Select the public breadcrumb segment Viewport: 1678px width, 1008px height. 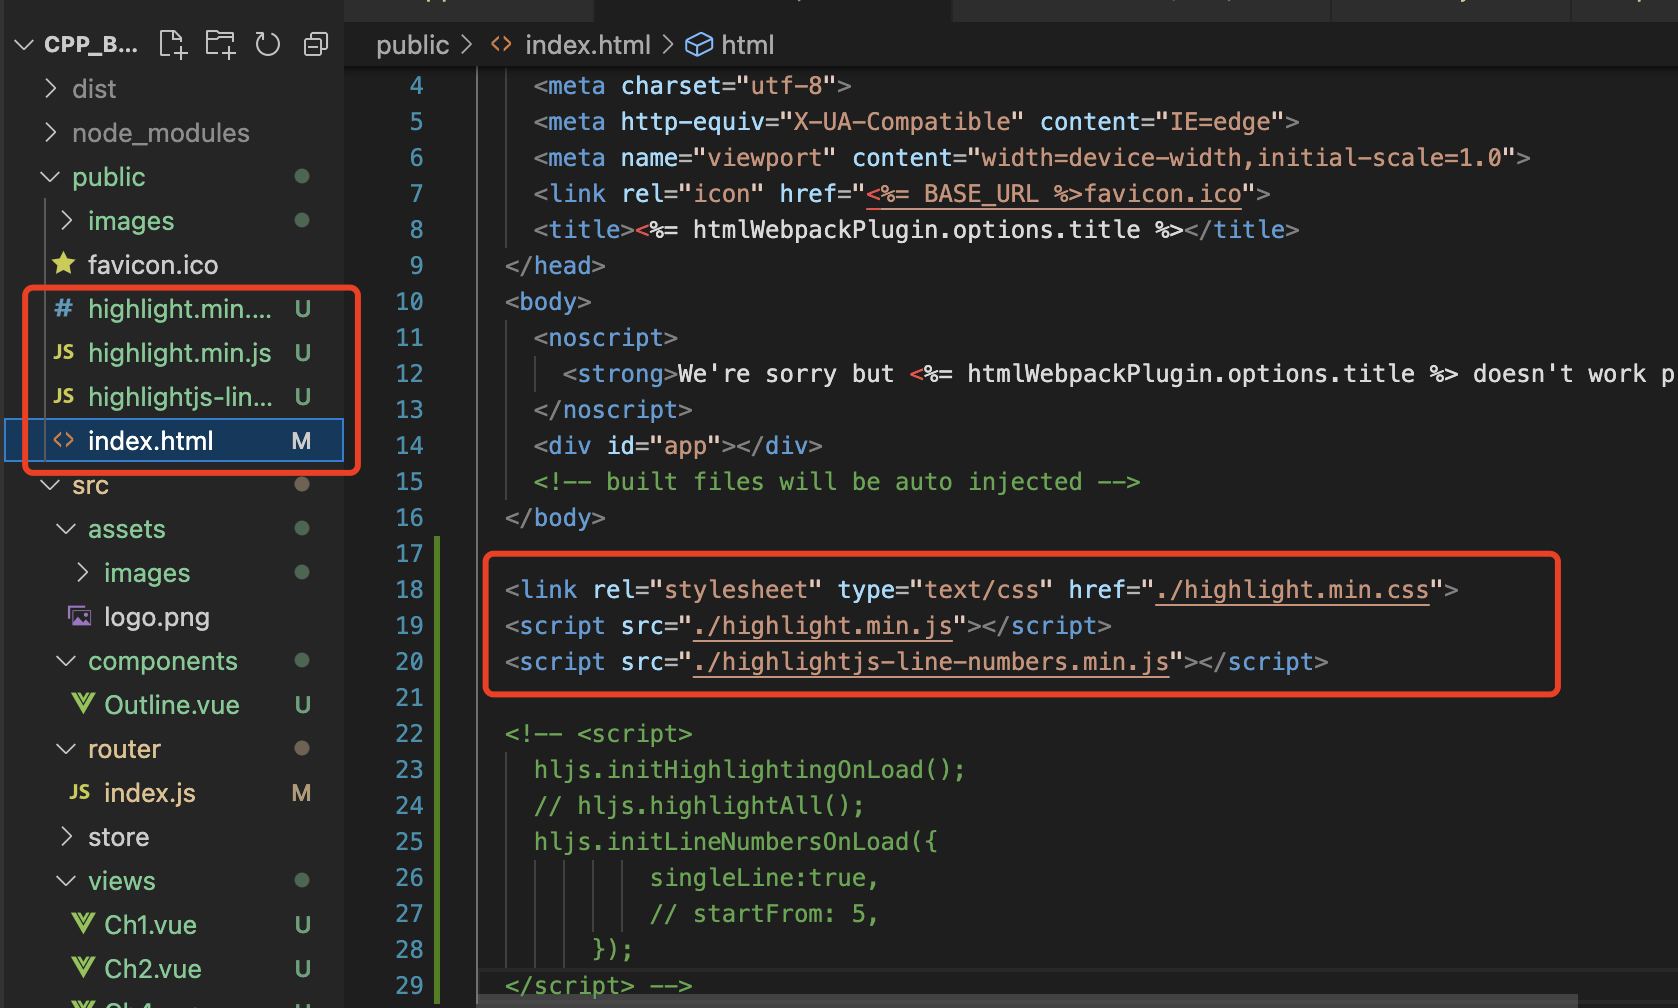[x=412, y=45]
